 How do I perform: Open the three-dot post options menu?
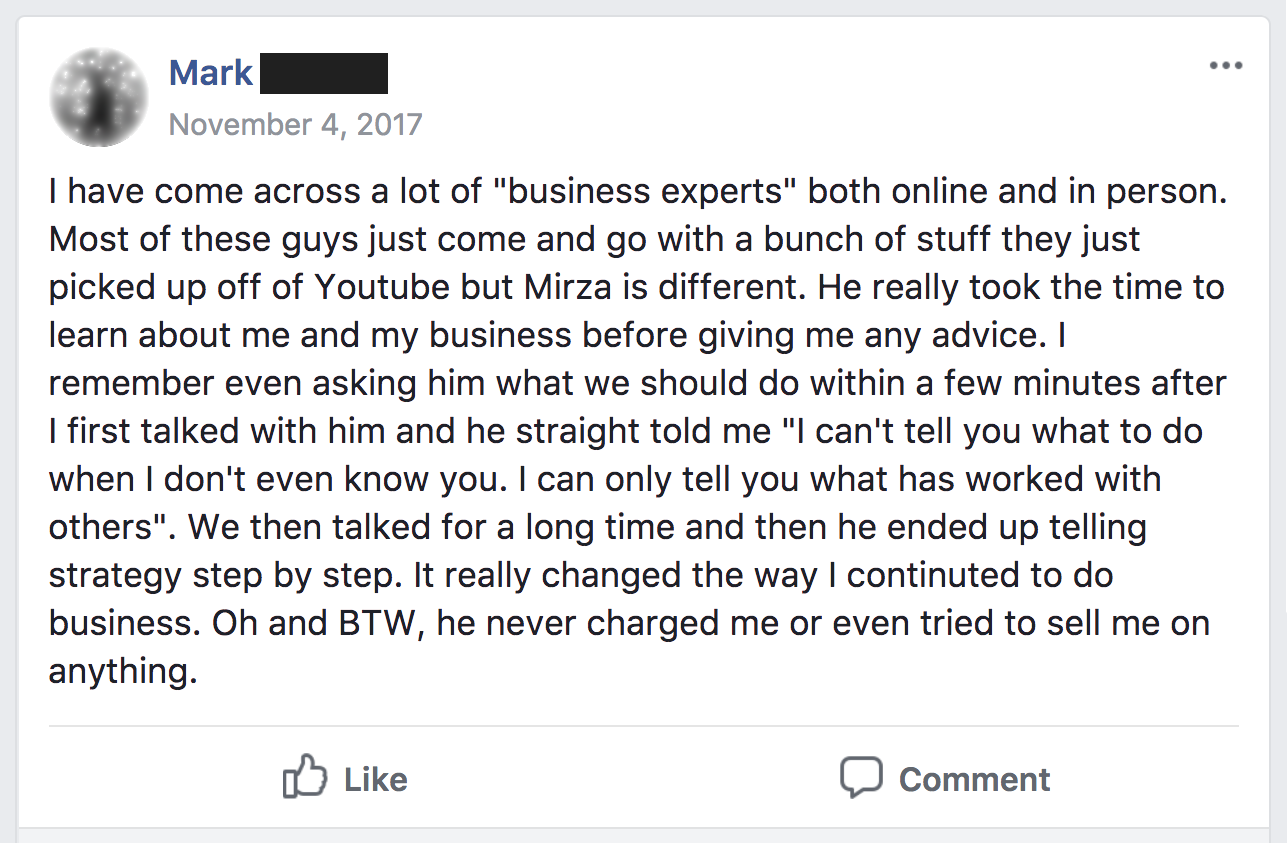pyautogui.click(x=1225, y=67)
